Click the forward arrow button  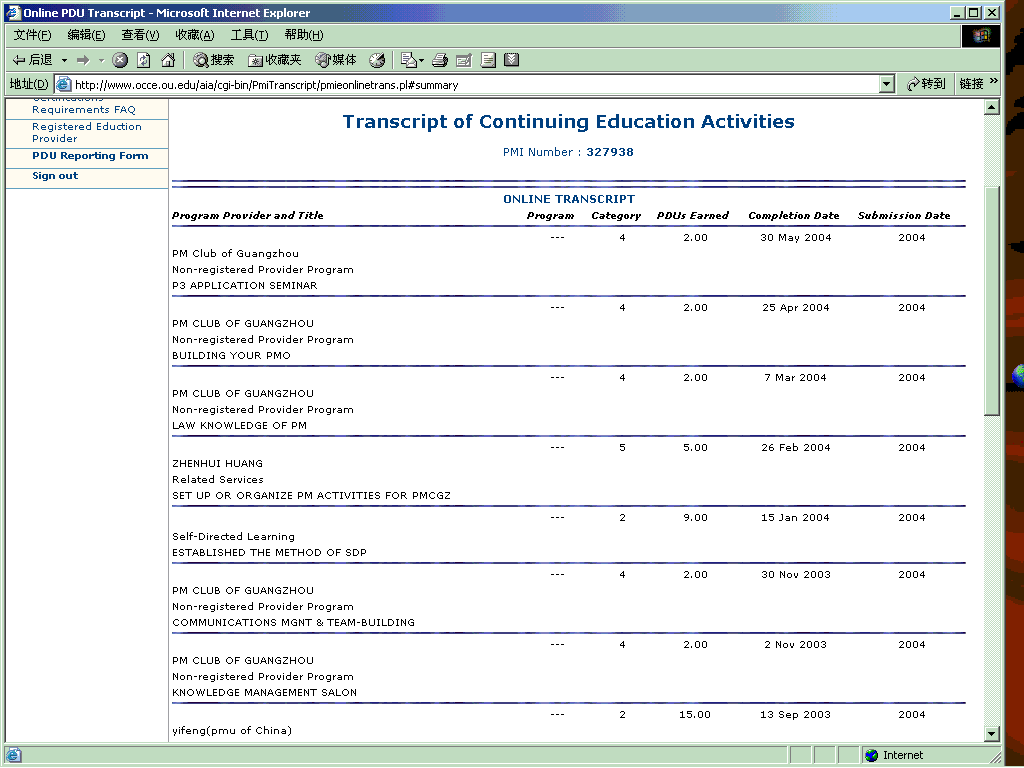83,60
